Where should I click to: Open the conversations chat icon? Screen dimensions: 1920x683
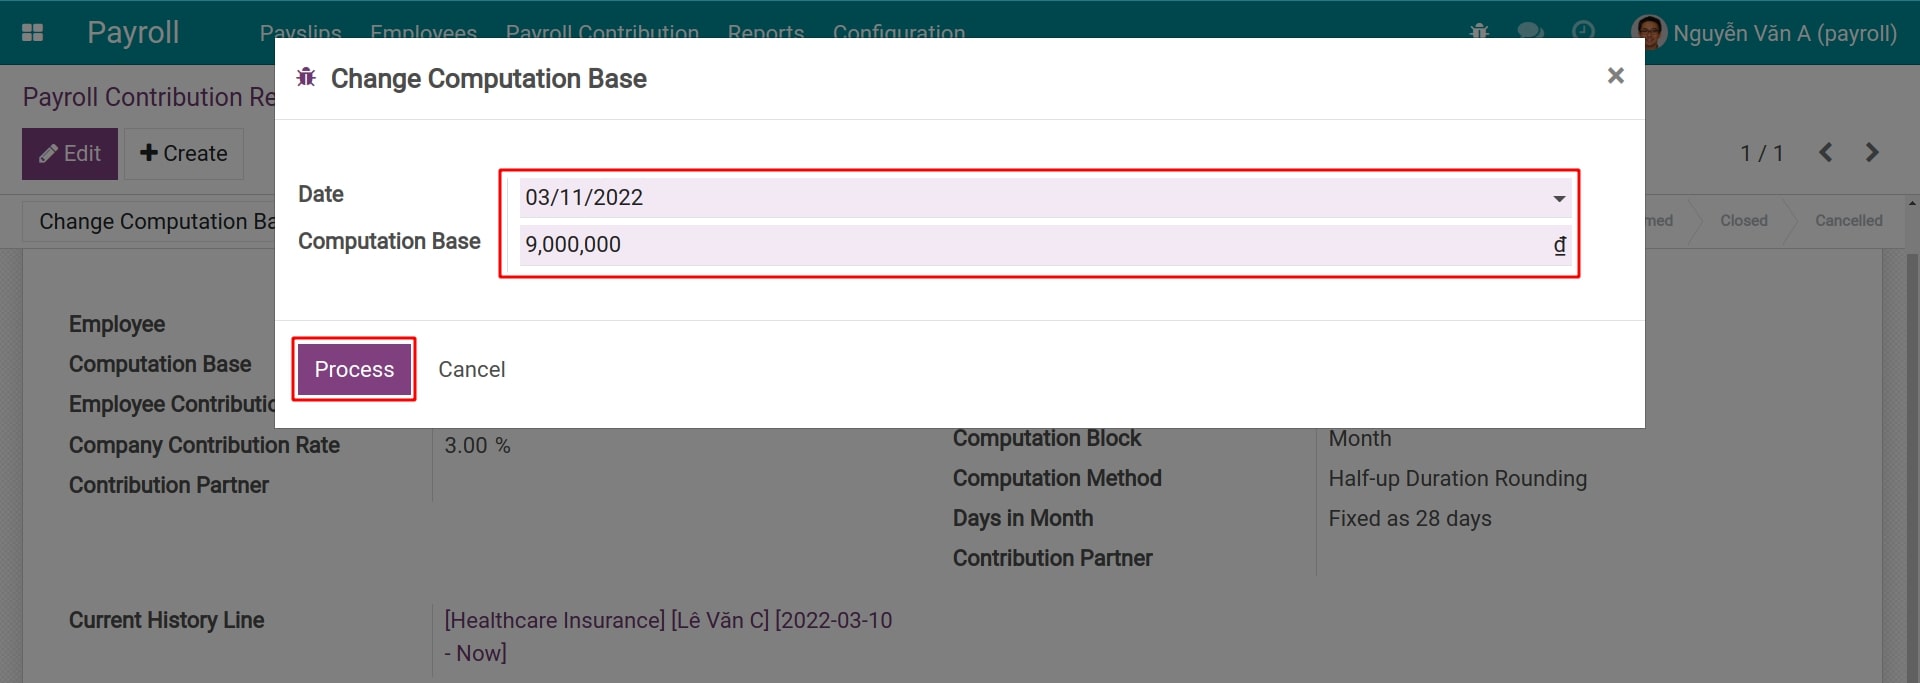point(1530,31)
